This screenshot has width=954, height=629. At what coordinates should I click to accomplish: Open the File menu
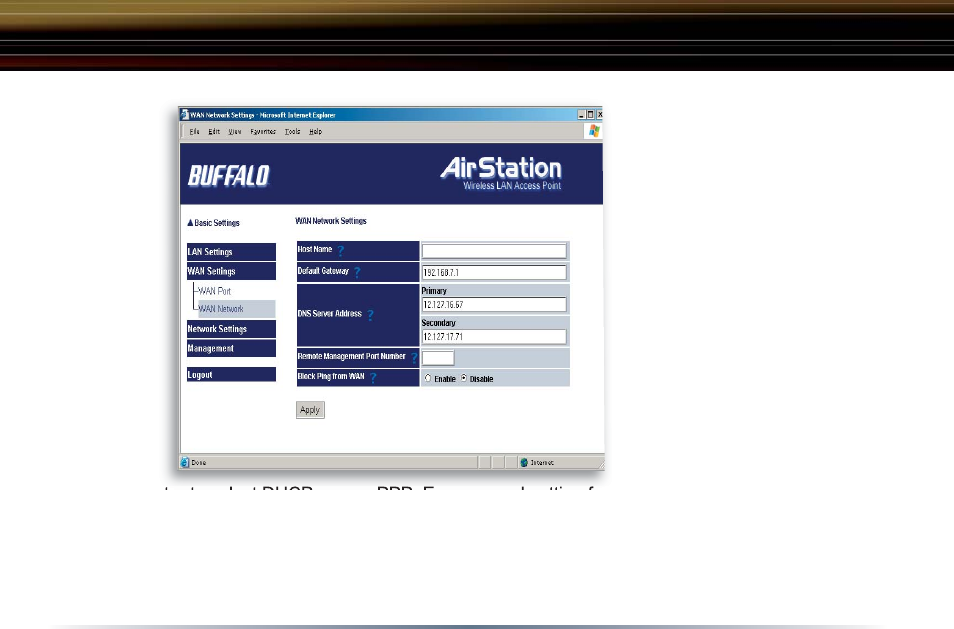pyautogui.click(x=194, y=131)
